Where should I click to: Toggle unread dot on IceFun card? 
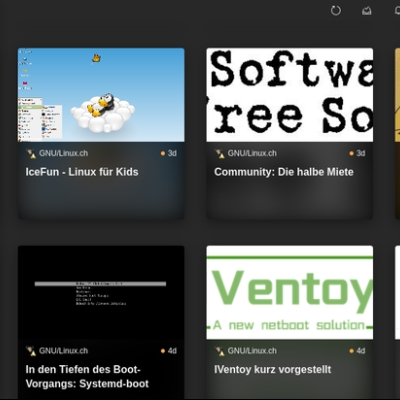(x=163, y=153)
